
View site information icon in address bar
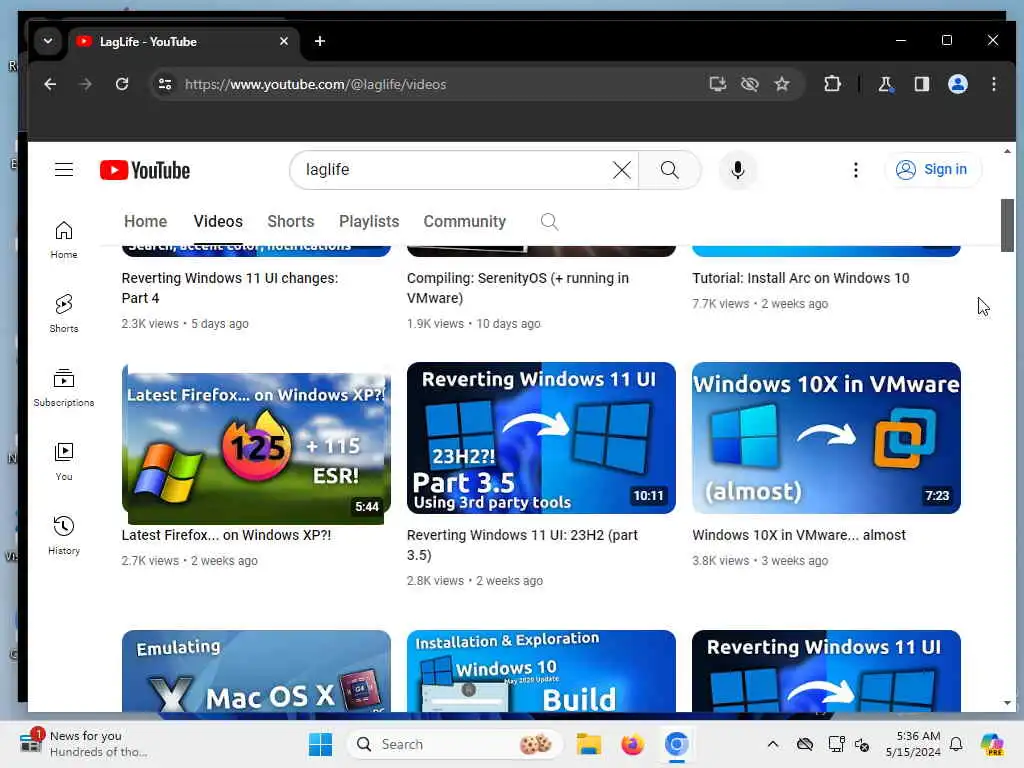coord(165,84)
